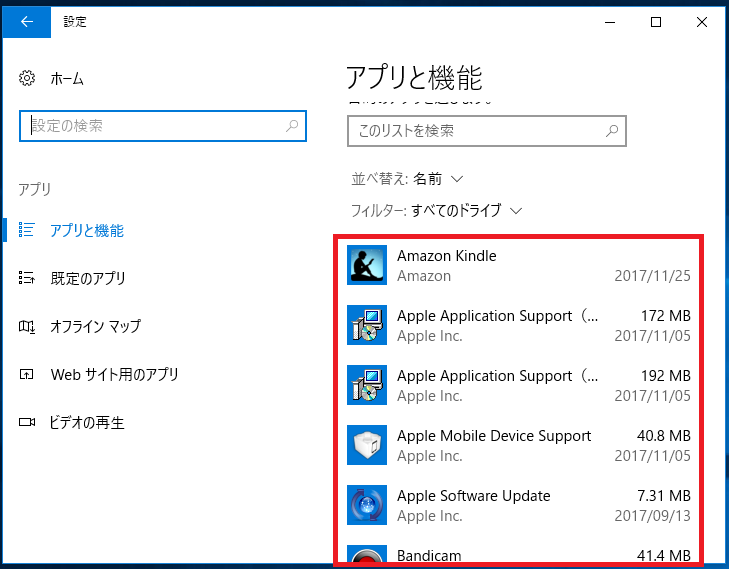This screenshot has width=729, height=569.
Task: Click the 2017/09/13 install date
Action: pyautogui.click(x=652, y=516)
